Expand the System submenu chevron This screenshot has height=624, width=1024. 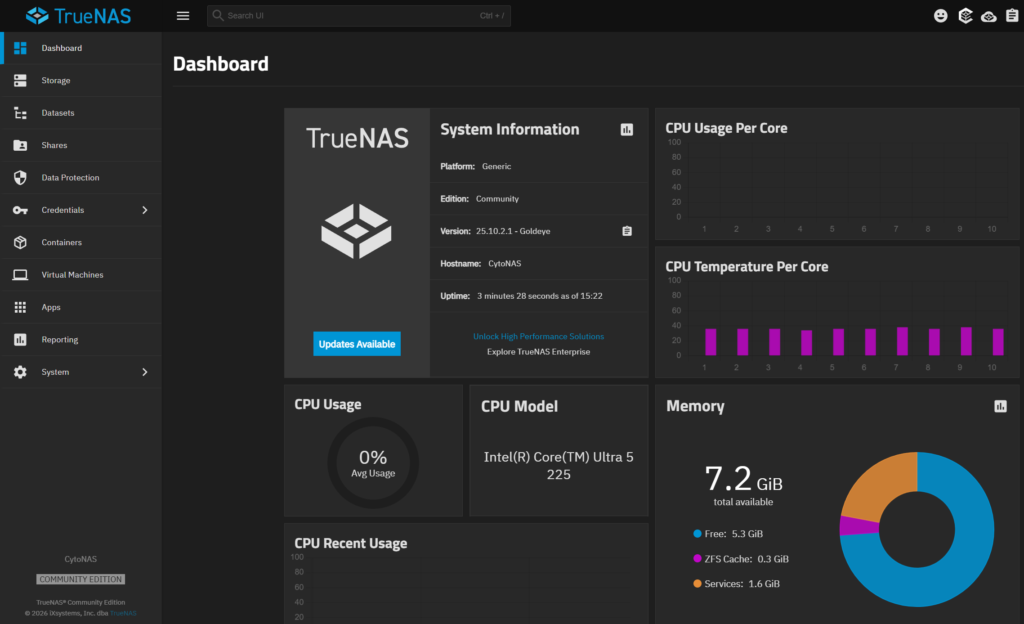145,372
